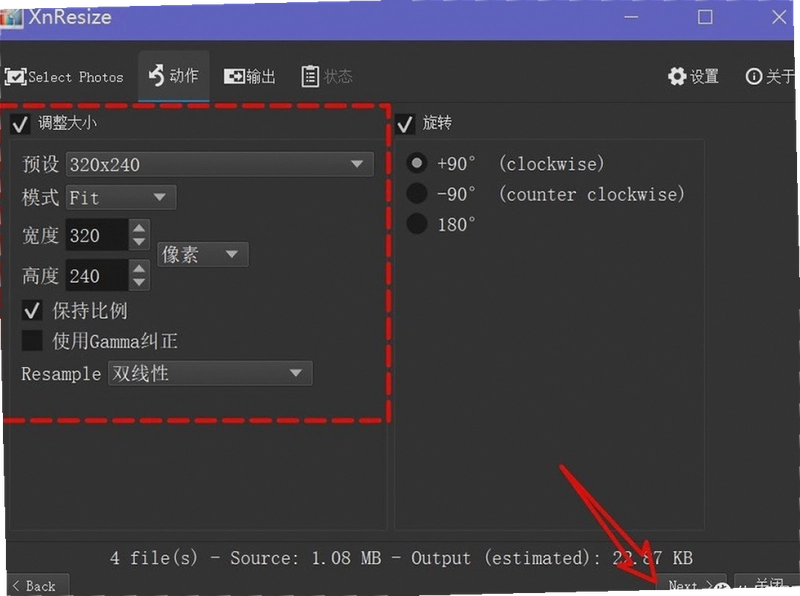Open the Select Photos tab

(x=64, y=77)
